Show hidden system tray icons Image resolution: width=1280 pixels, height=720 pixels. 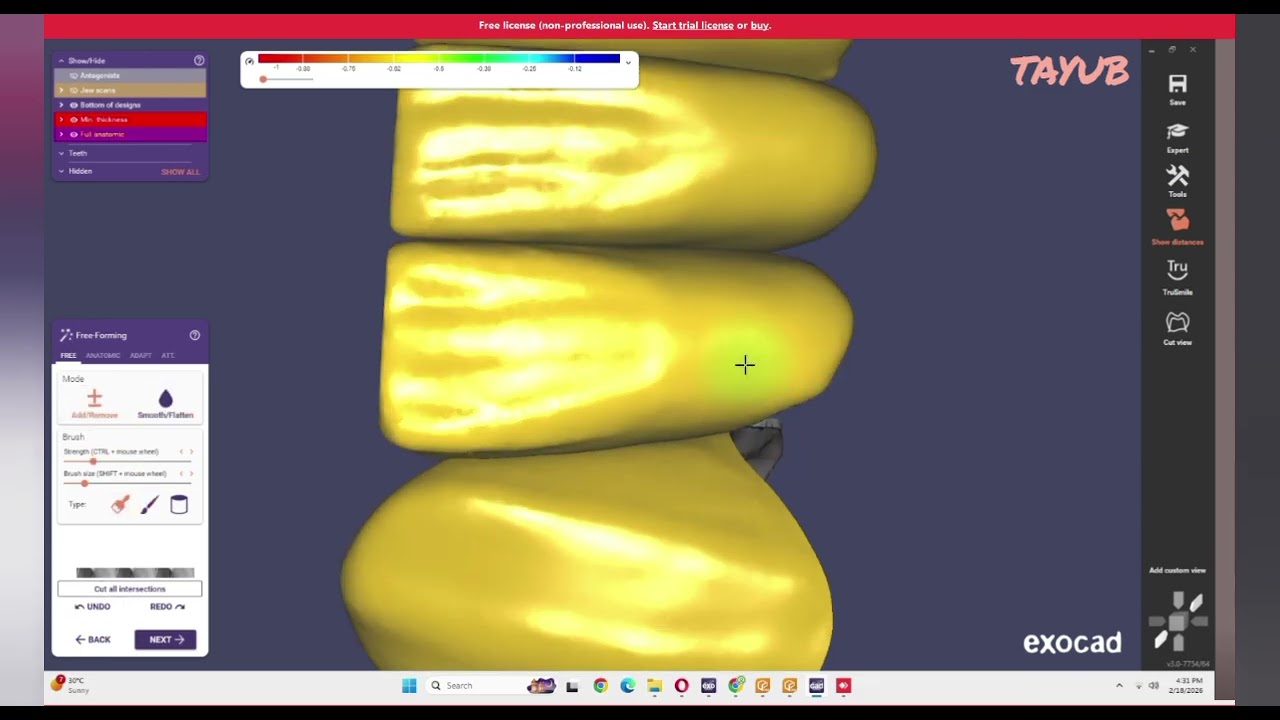tap(1119, 685)
